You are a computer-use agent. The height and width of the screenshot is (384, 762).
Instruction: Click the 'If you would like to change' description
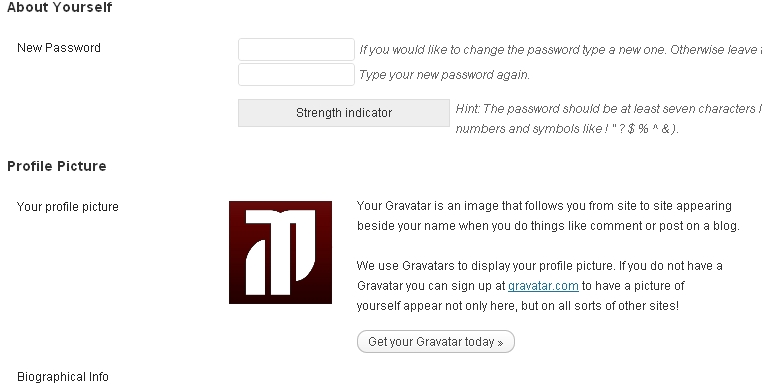tap(560, 50)
